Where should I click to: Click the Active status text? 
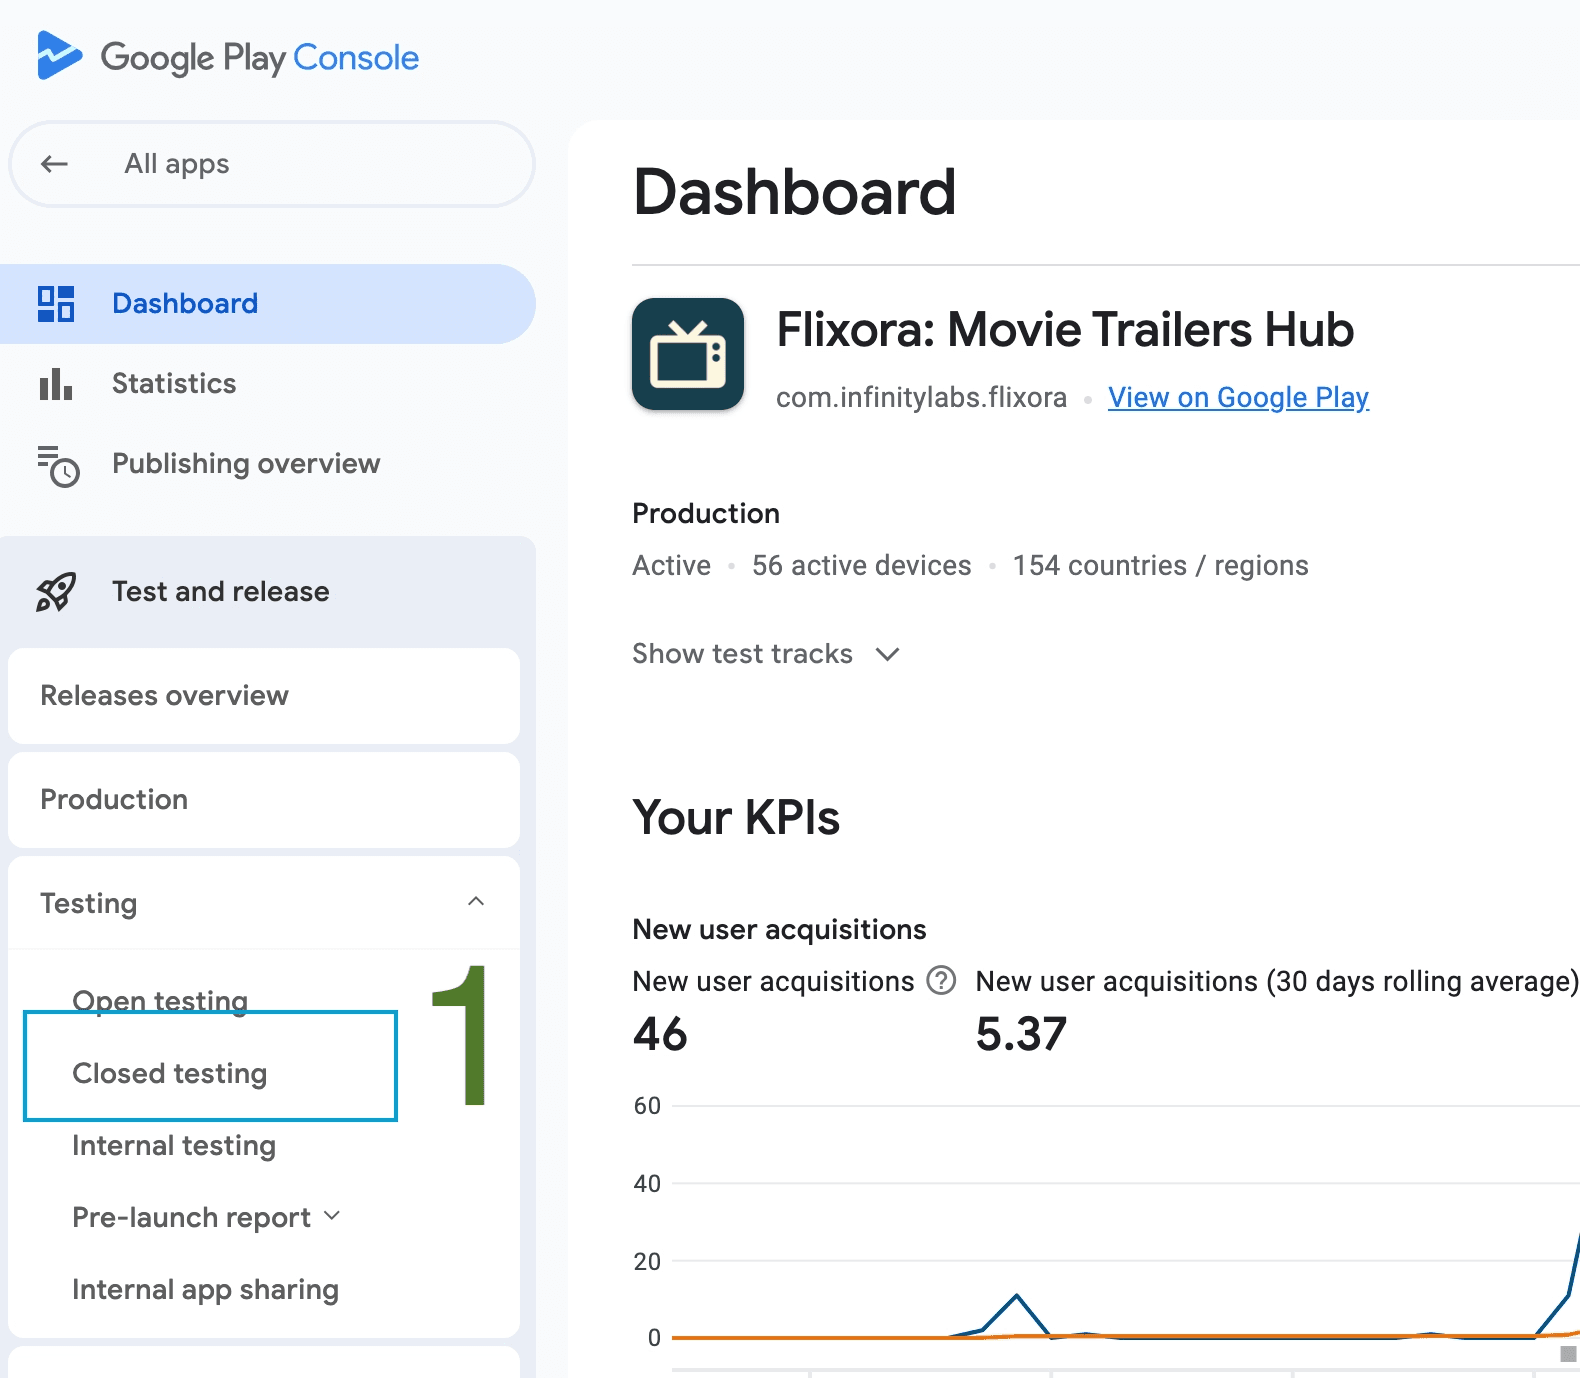(x=672, y=566)
